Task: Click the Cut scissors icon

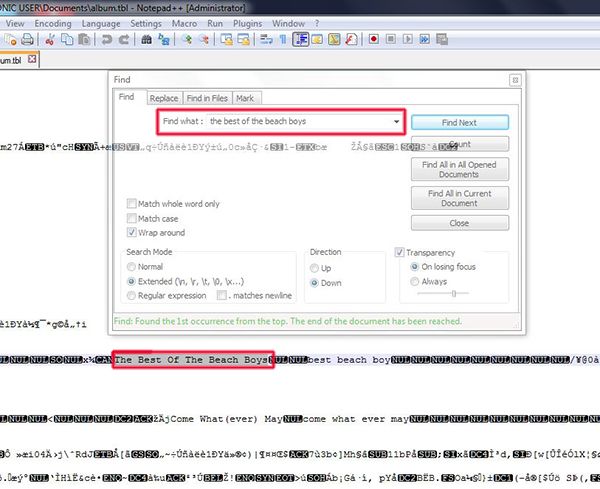Action: coord(50,39)
